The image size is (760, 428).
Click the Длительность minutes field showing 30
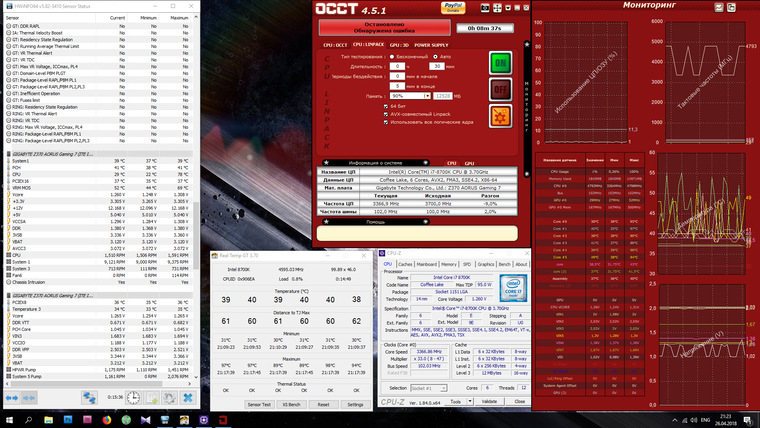437,66
